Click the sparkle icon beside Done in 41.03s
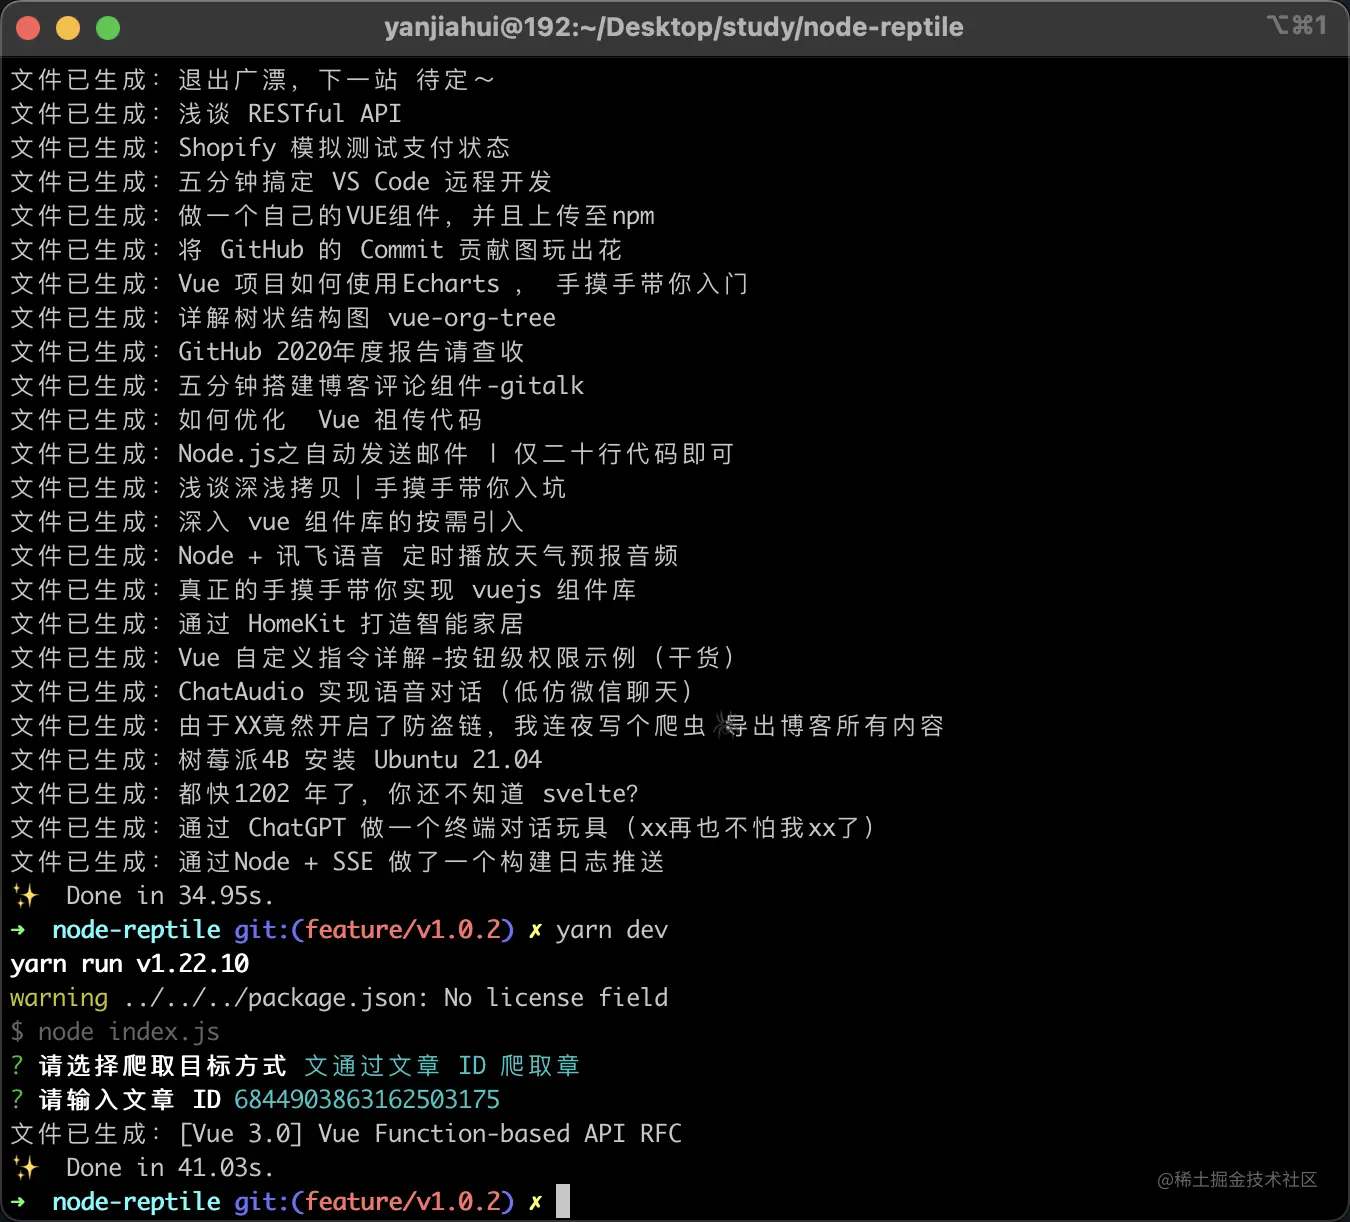 coord(25,1168)
